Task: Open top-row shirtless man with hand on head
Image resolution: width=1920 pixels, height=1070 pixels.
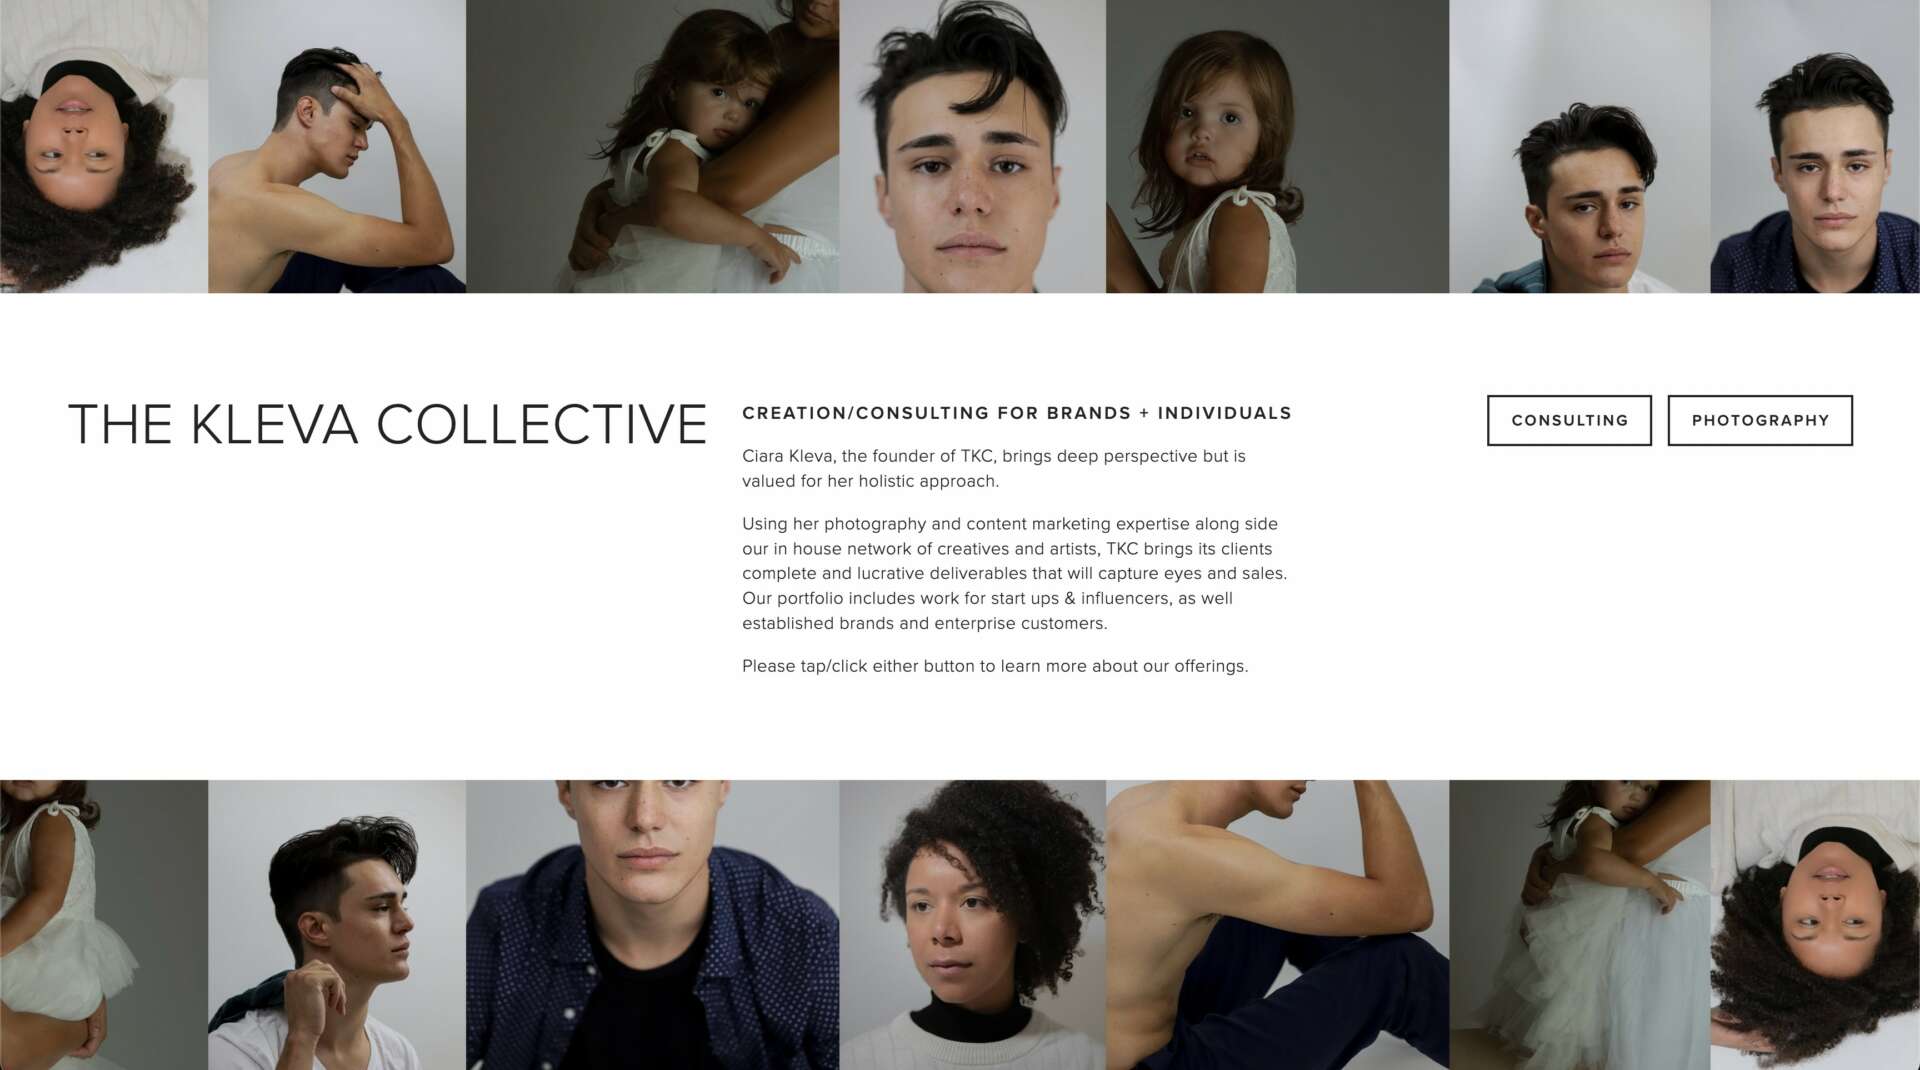Action: 337,146
